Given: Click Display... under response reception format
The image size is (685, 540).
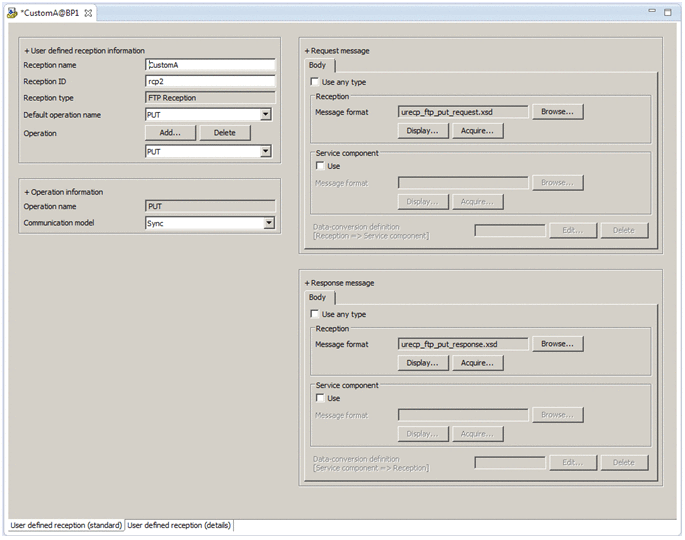Looking at the screenshot, I should [x=423, y=362].
